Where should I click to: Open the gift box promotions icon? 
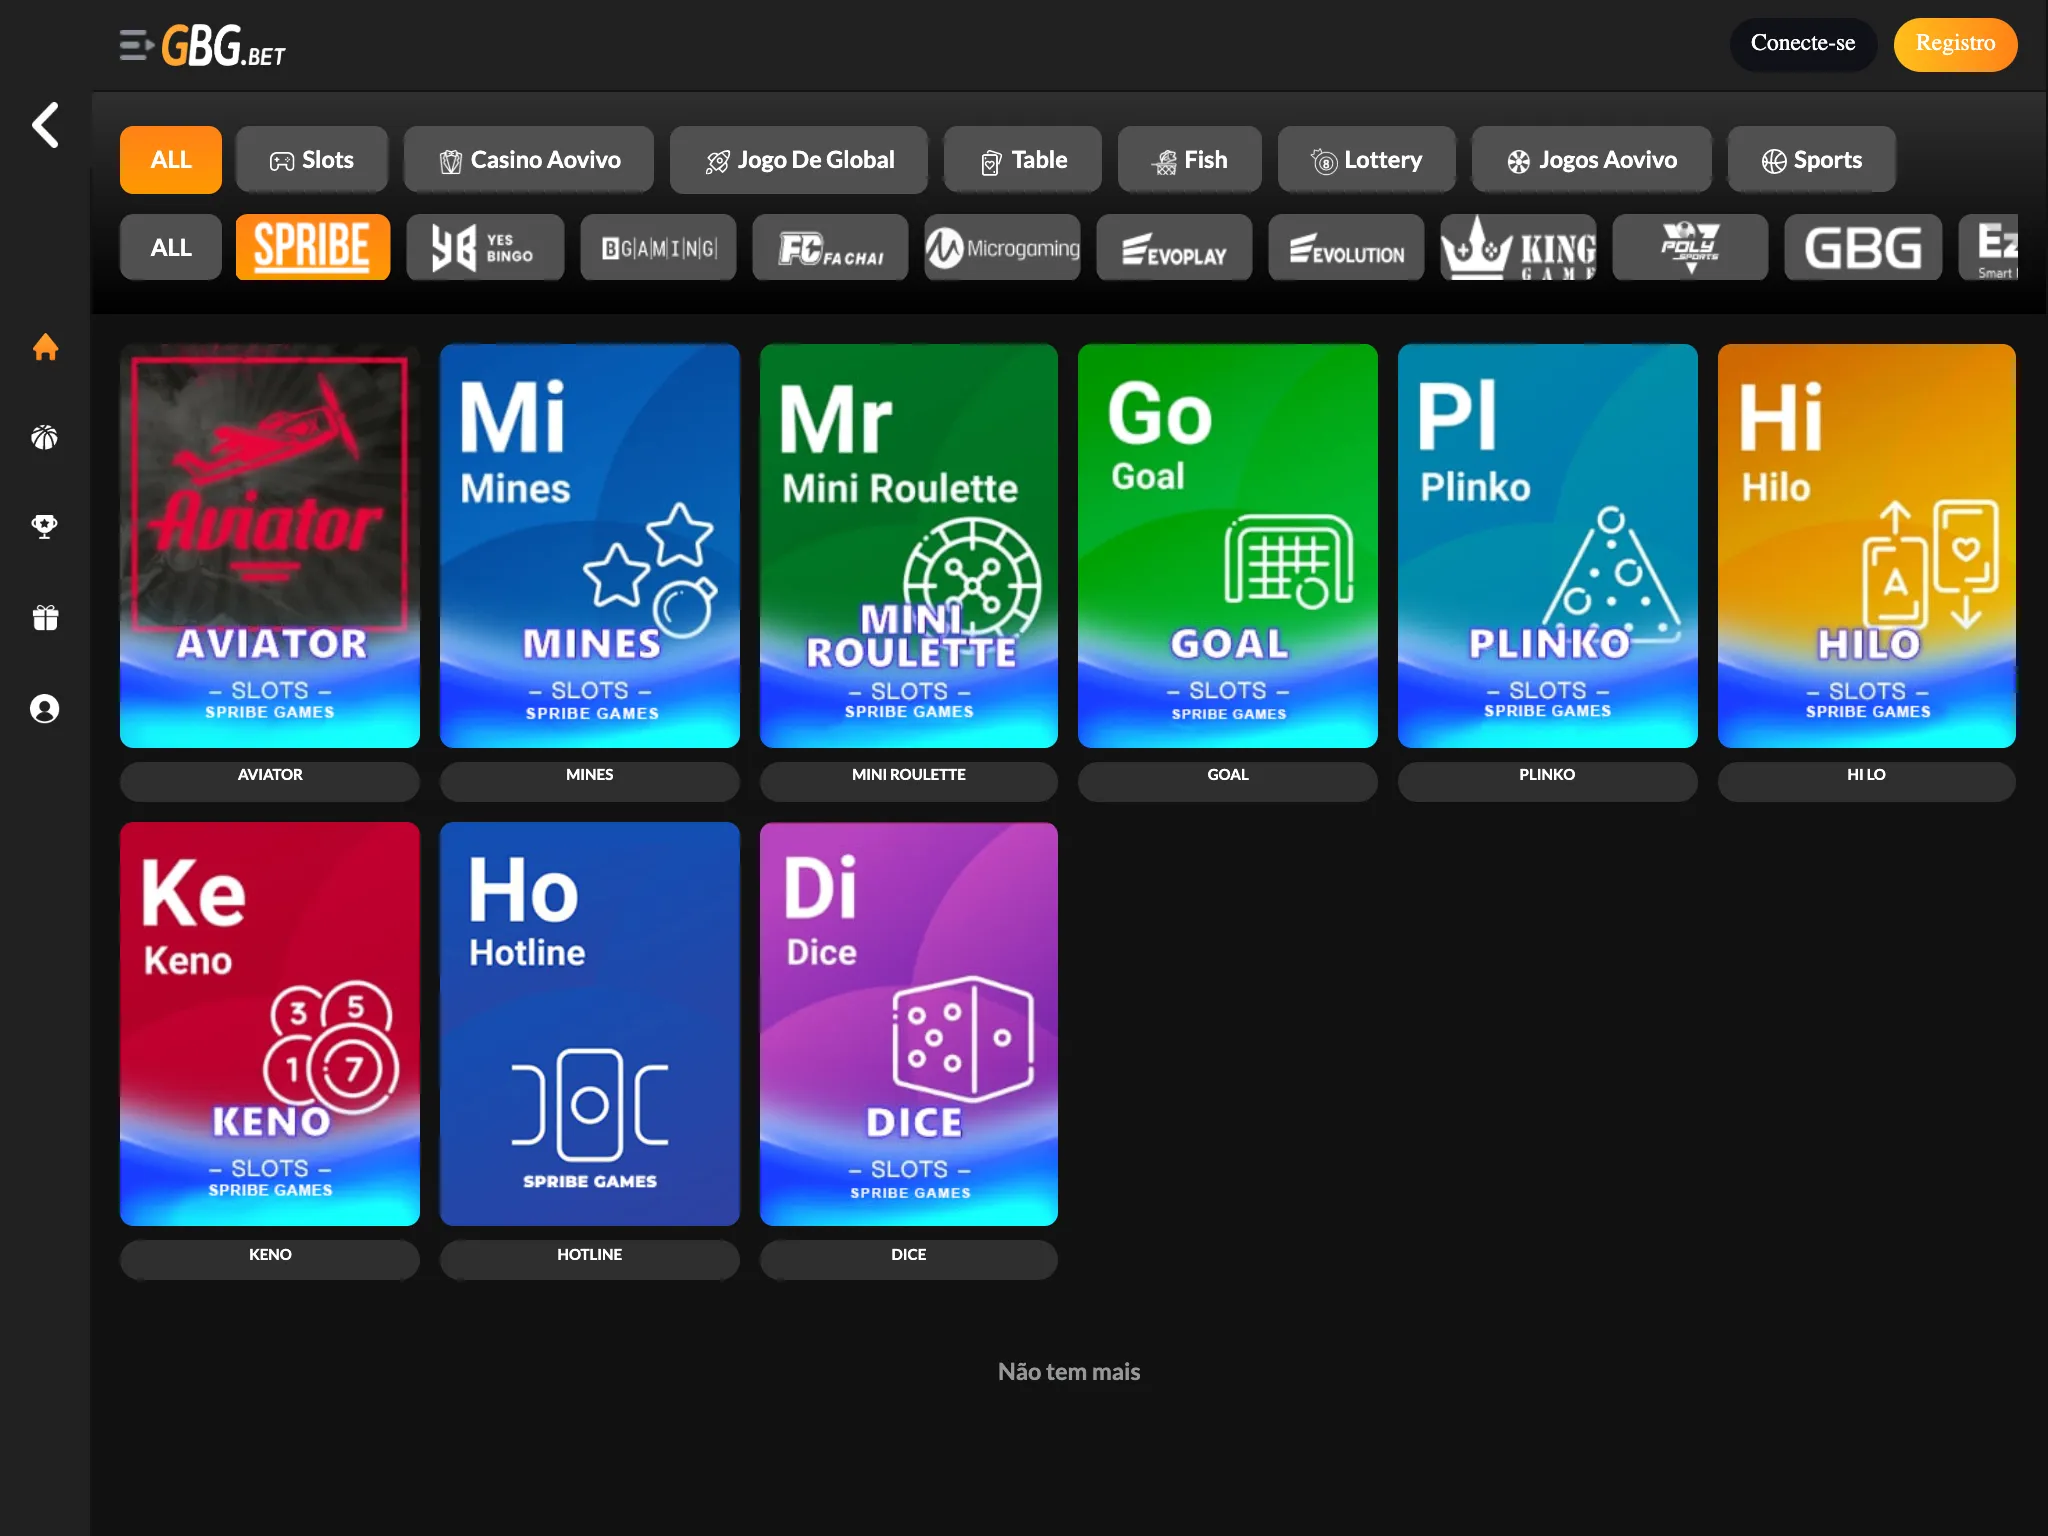tap(45, 618)
